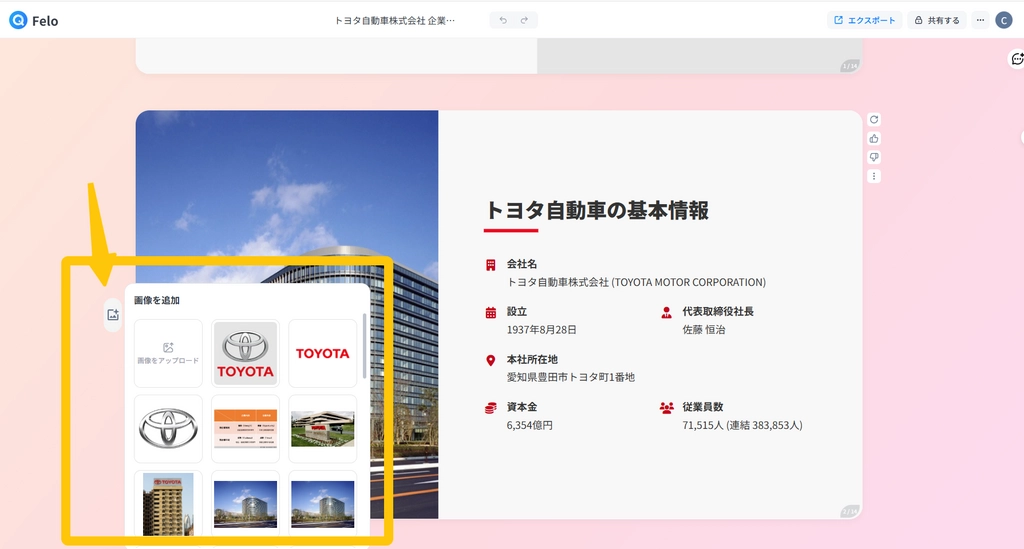Open the top bar's horizontal ellipsis menu
Screen dimensions: 1024x549
[x=980, y=20]
